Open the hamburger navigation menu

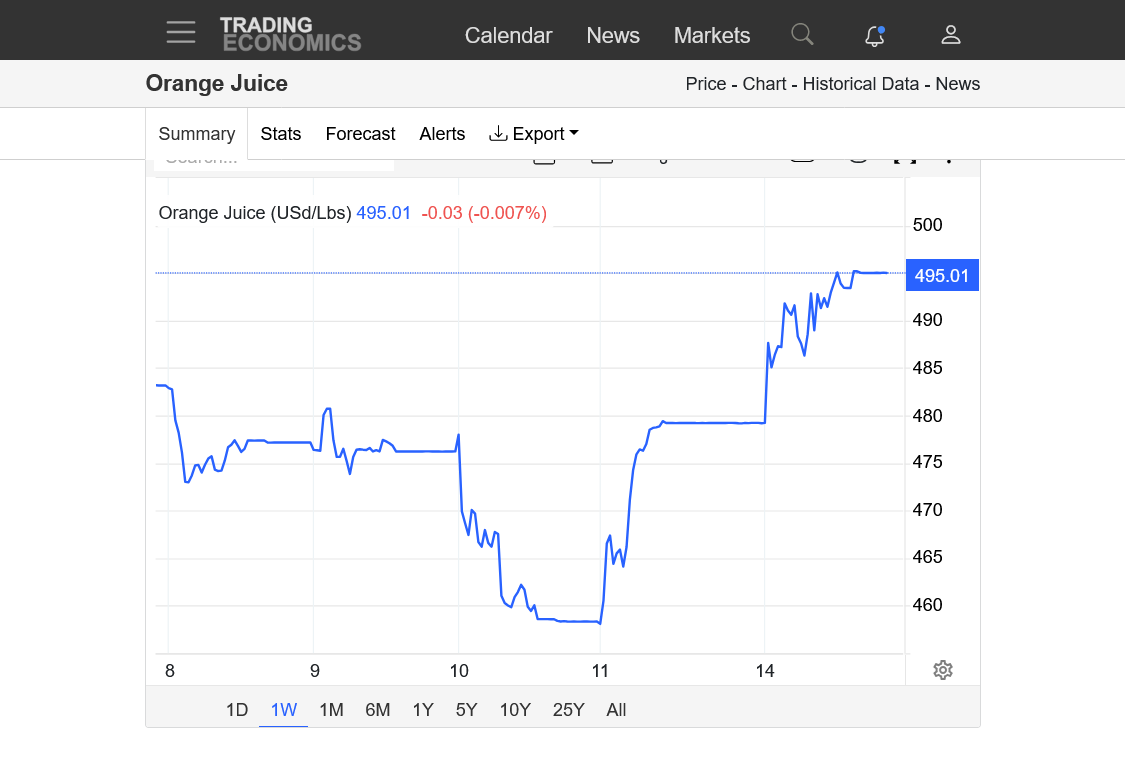[181, 33]
